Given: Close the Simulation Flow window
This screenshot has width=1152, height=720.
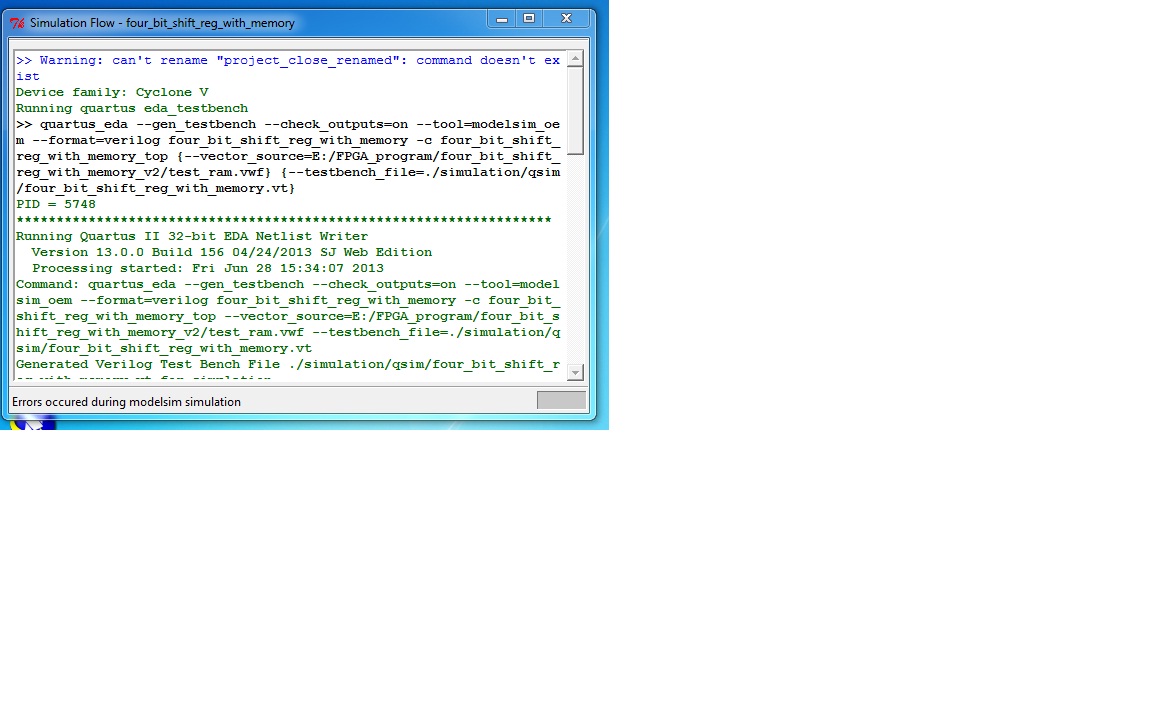Looking at the screenshot, I should coord(566,19).
